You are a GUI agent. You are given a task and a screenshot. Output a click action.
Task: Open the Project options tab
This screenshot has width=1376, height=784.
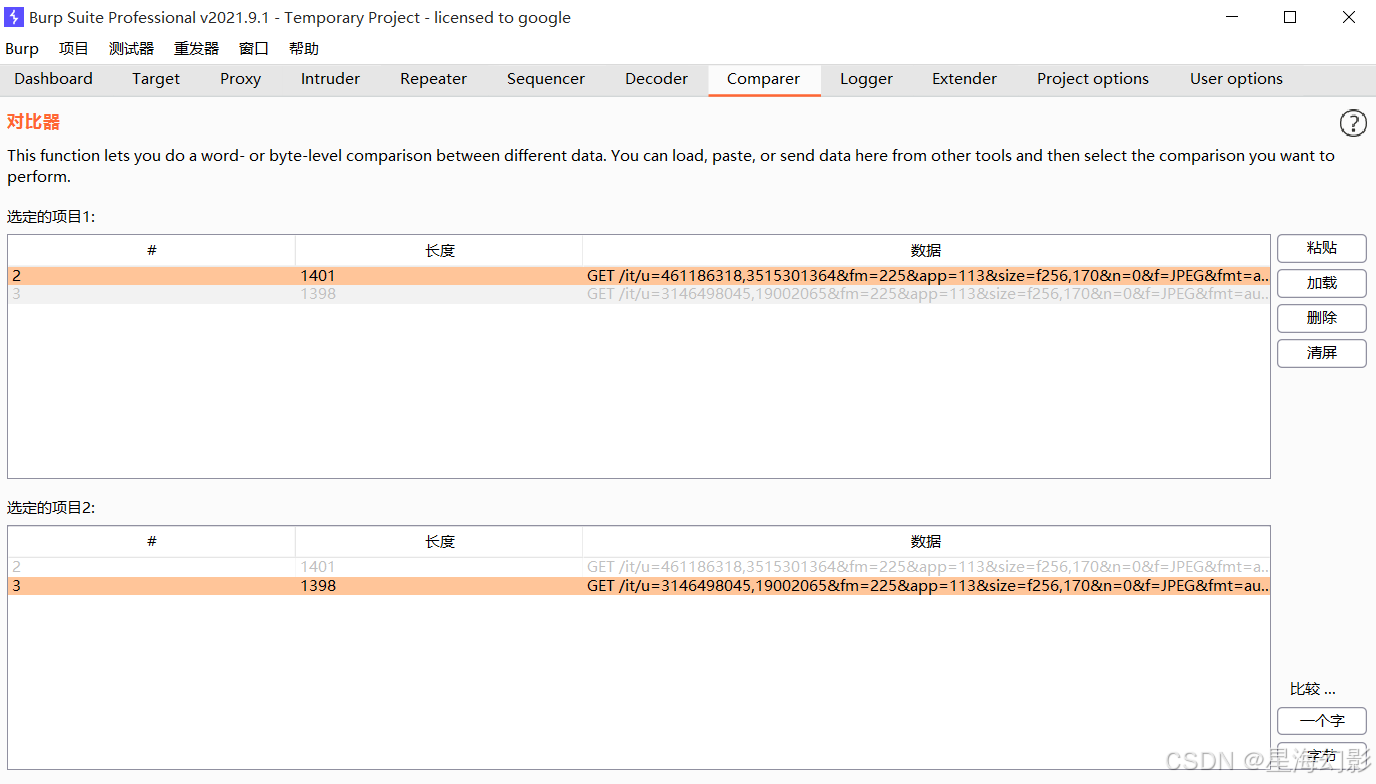(1092, 79)
